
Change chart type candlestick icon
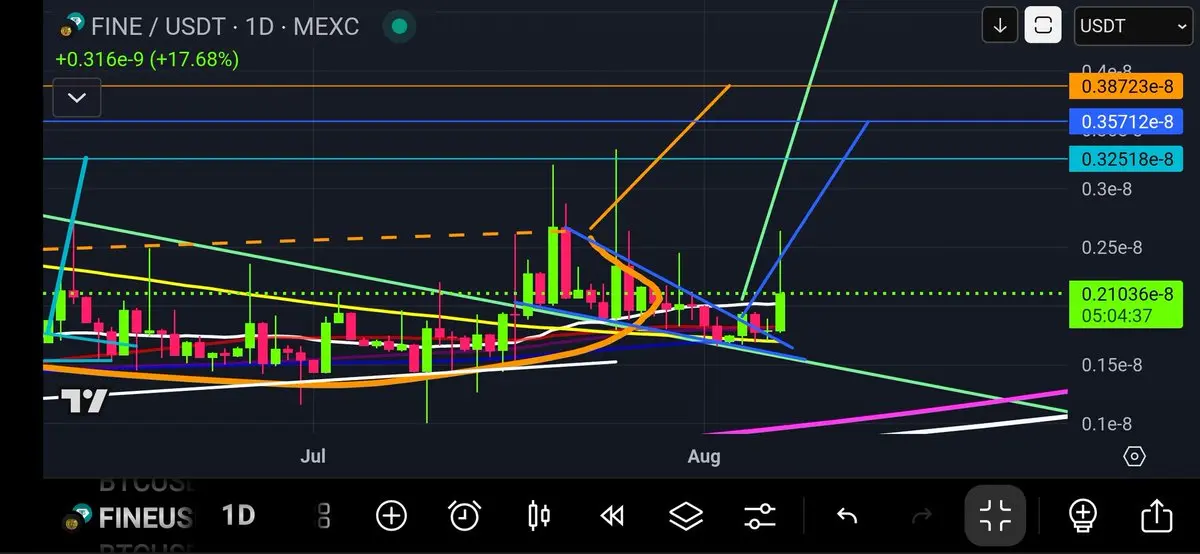pyautogui.click(x=538, y=516)
